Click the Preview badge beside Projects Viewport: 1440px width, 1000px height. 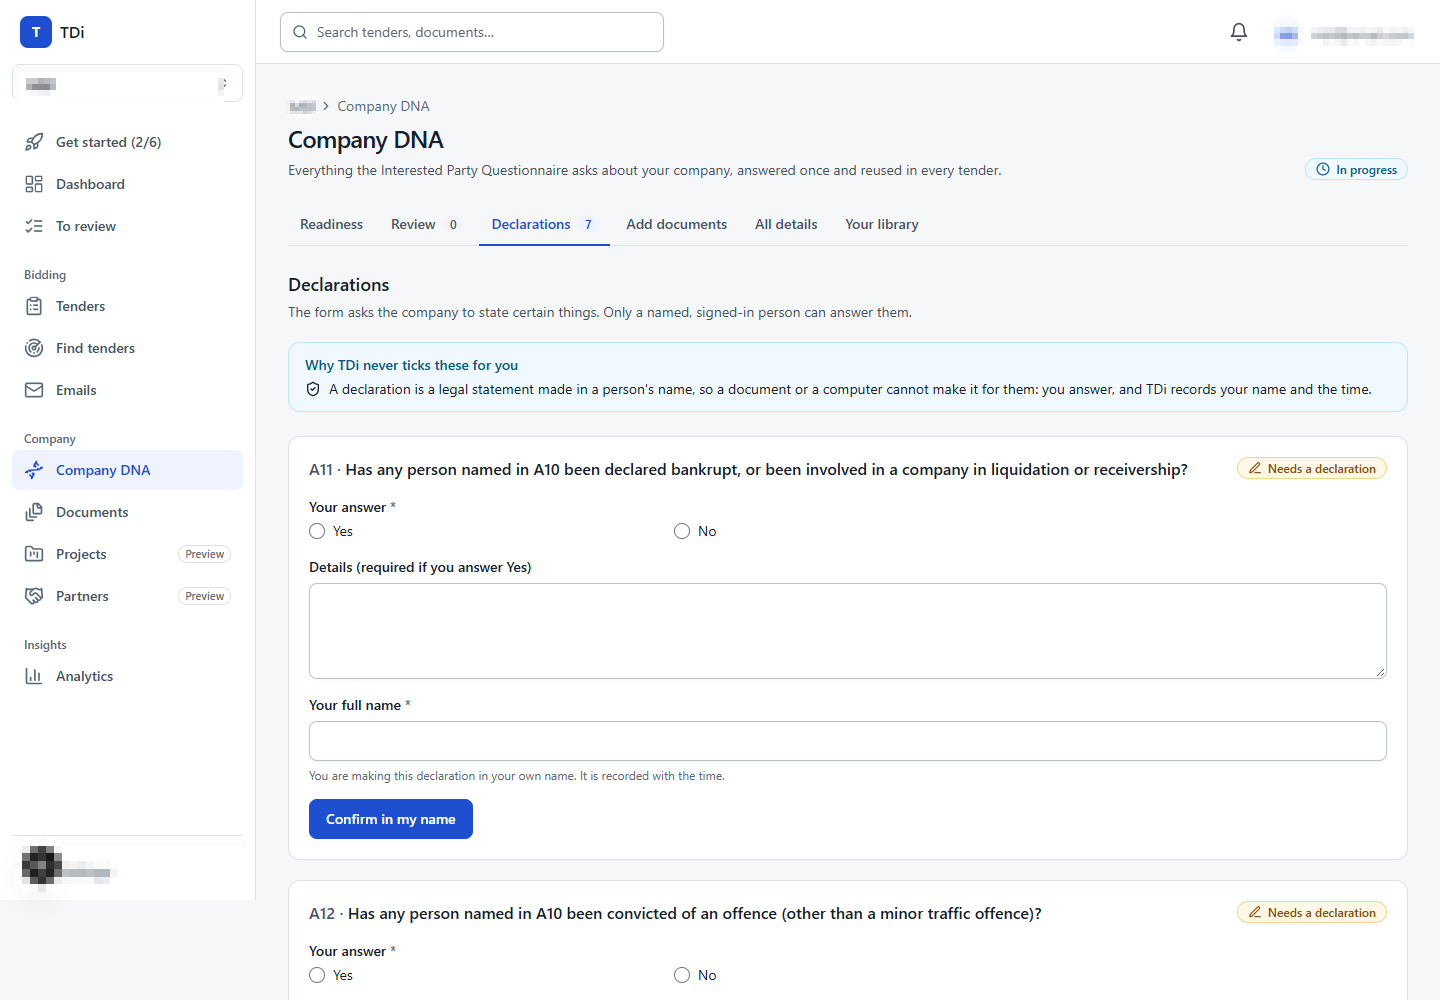click(x=205, y=554)
